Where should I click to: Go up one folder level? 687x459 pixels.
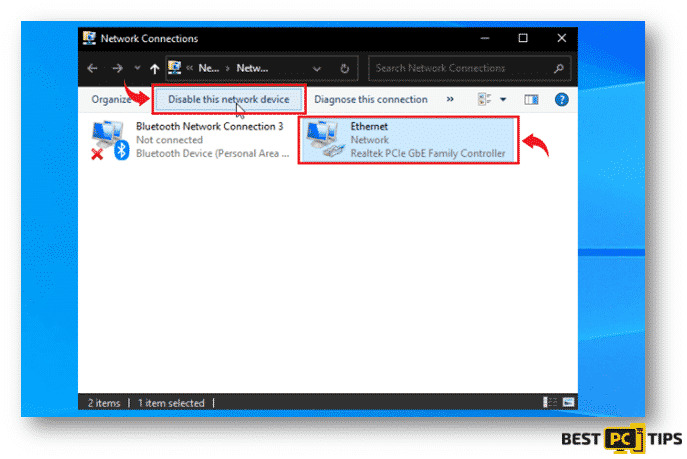point(154,68)
